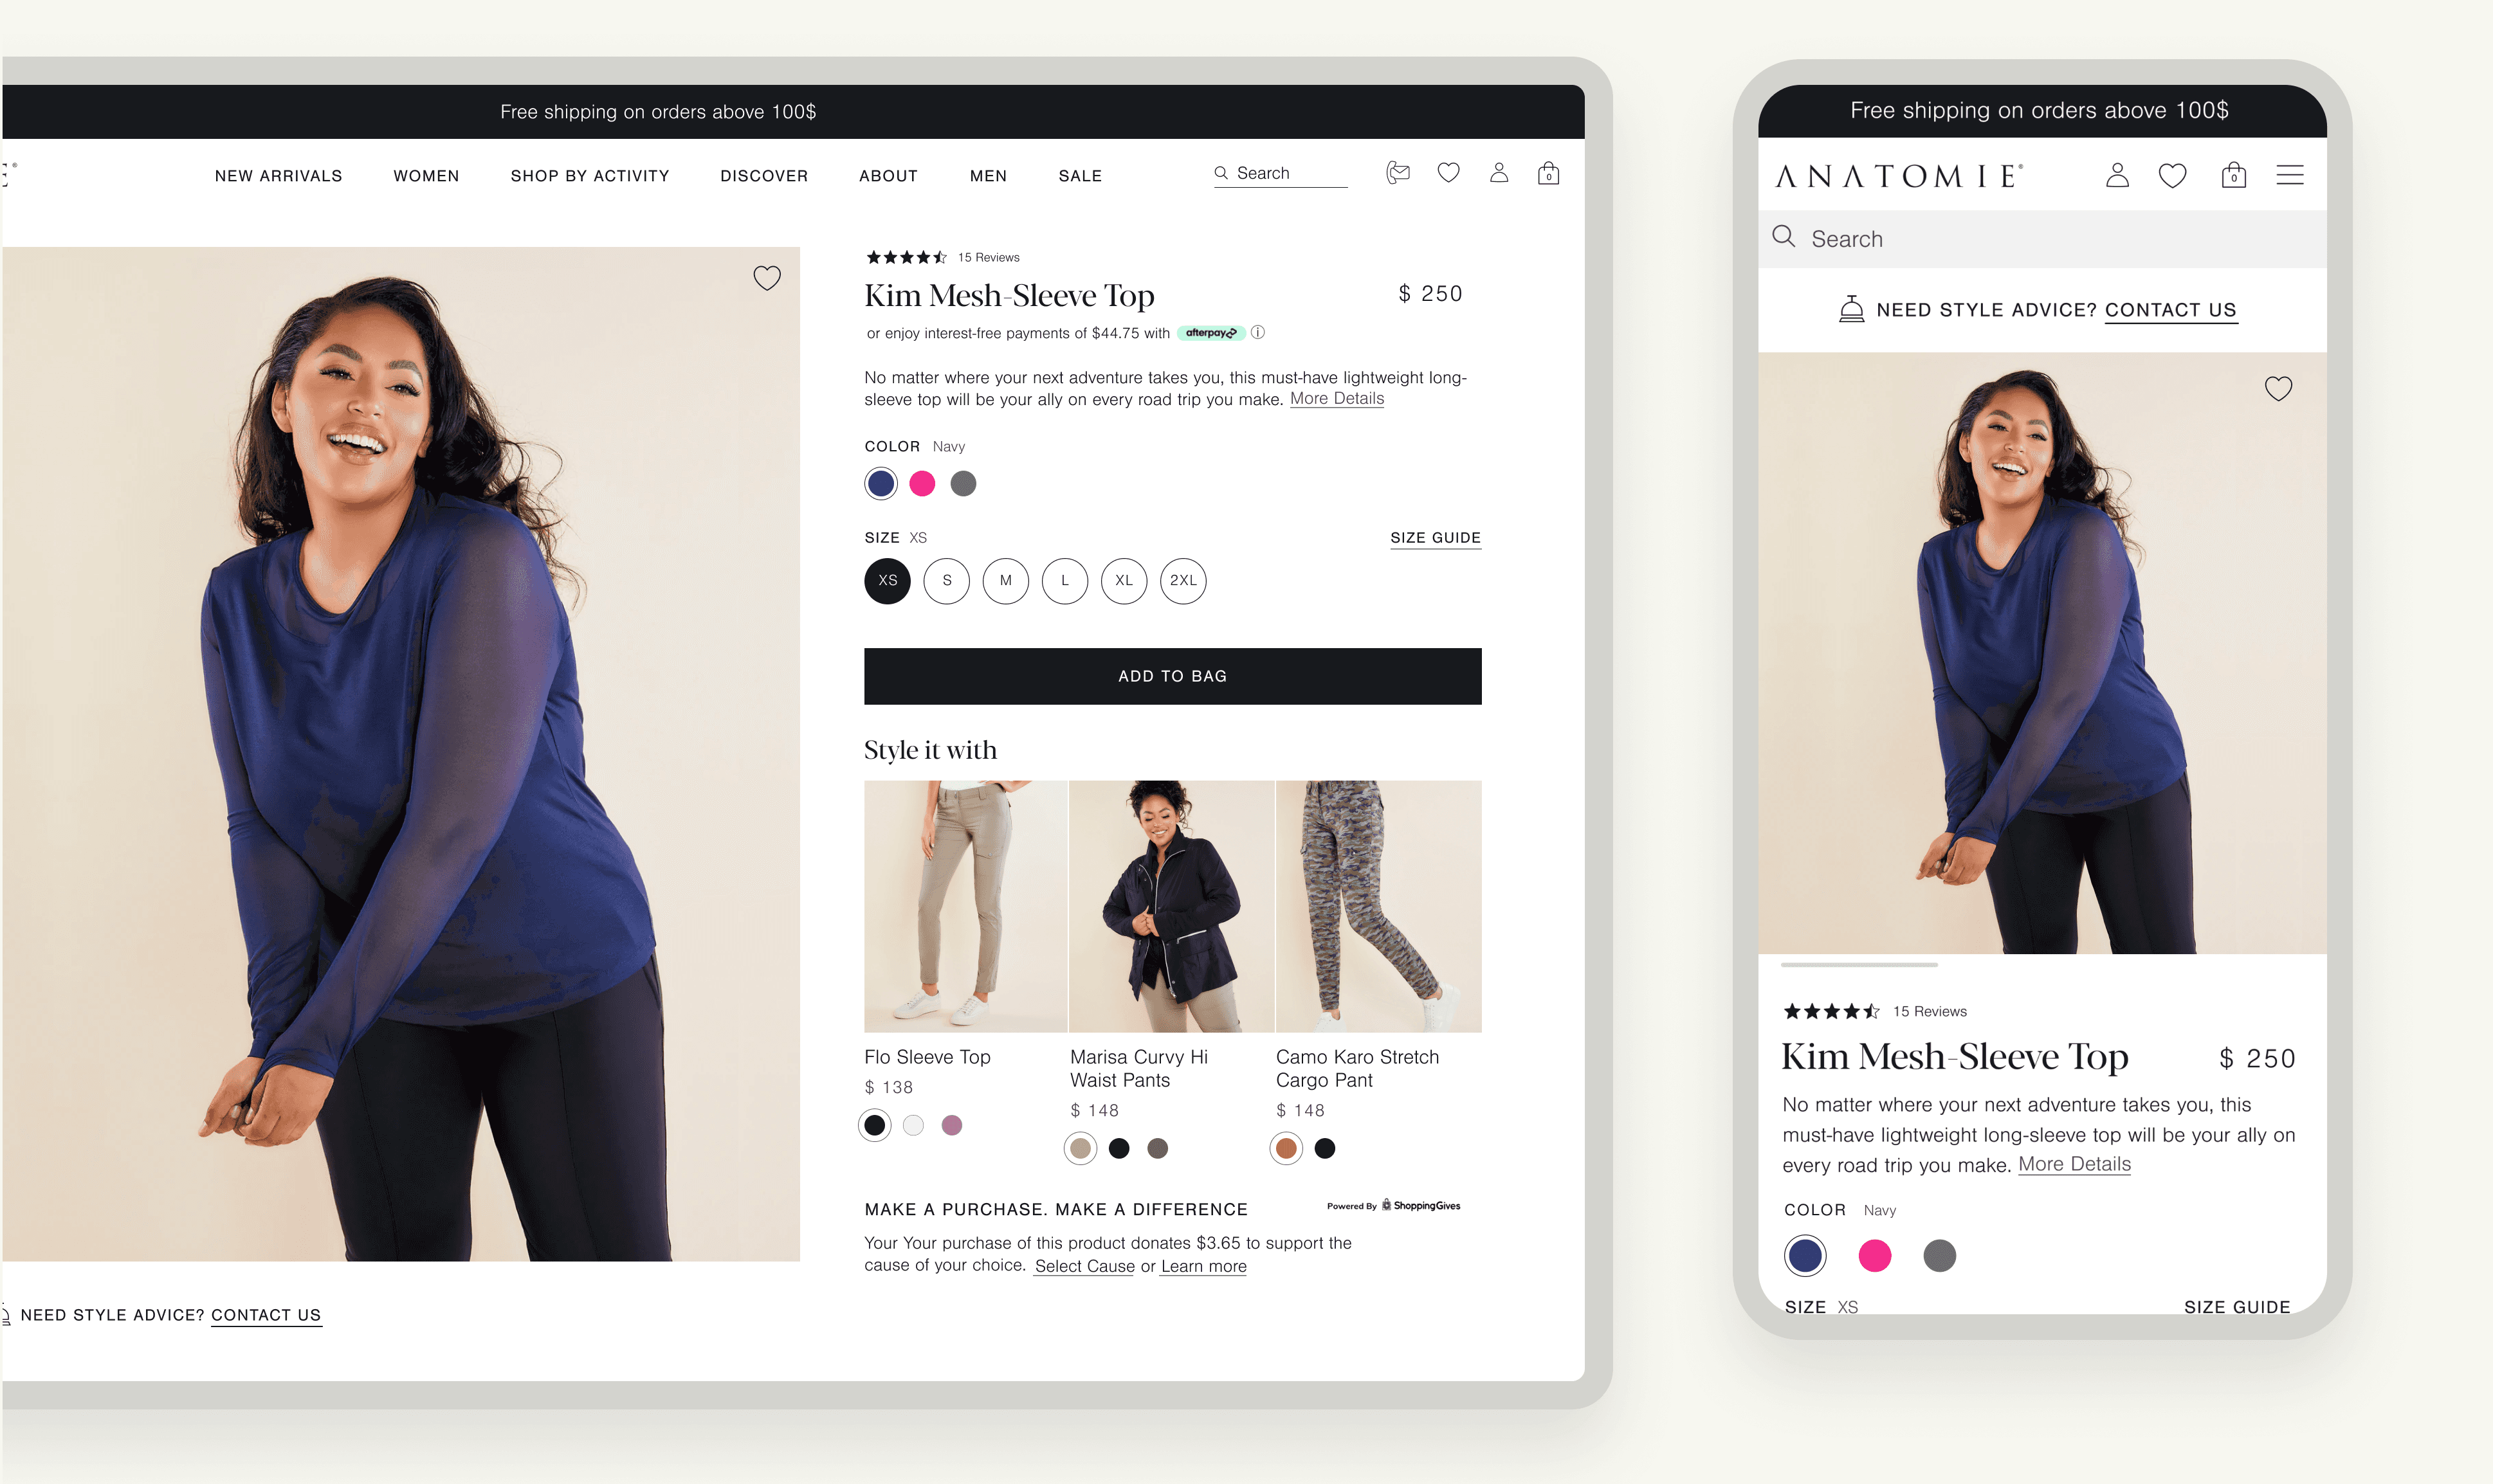Click the ADD TO BAG button
2493x1484 pixels.
[x=1172, y=676]
